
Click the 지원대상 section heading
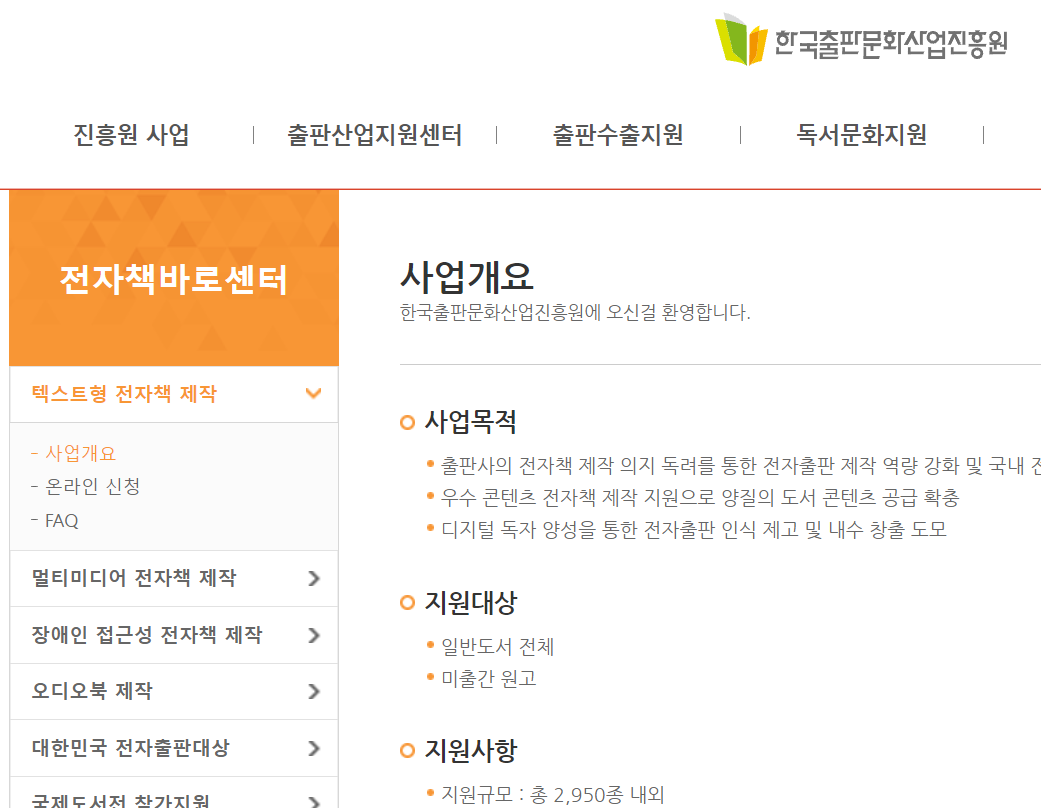pos(471,602)
